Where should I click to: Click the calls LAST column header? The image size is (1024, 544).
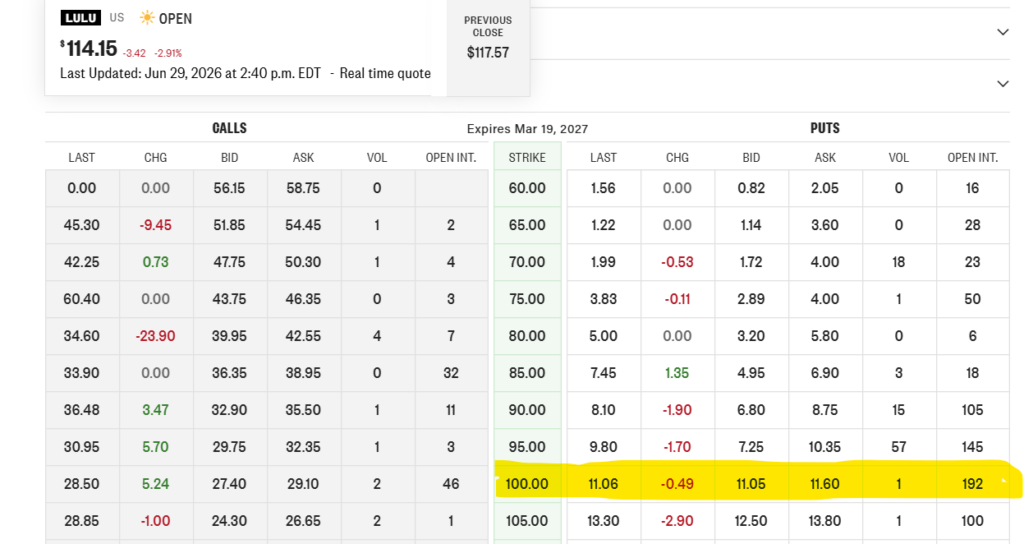coord(82,157)
